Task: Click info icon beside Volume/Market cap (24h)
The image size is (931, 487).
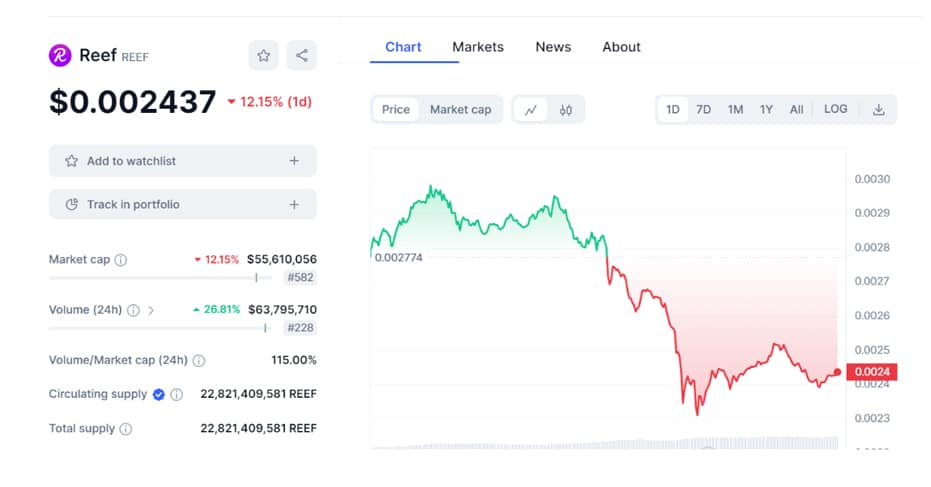Action: [199, 360]
